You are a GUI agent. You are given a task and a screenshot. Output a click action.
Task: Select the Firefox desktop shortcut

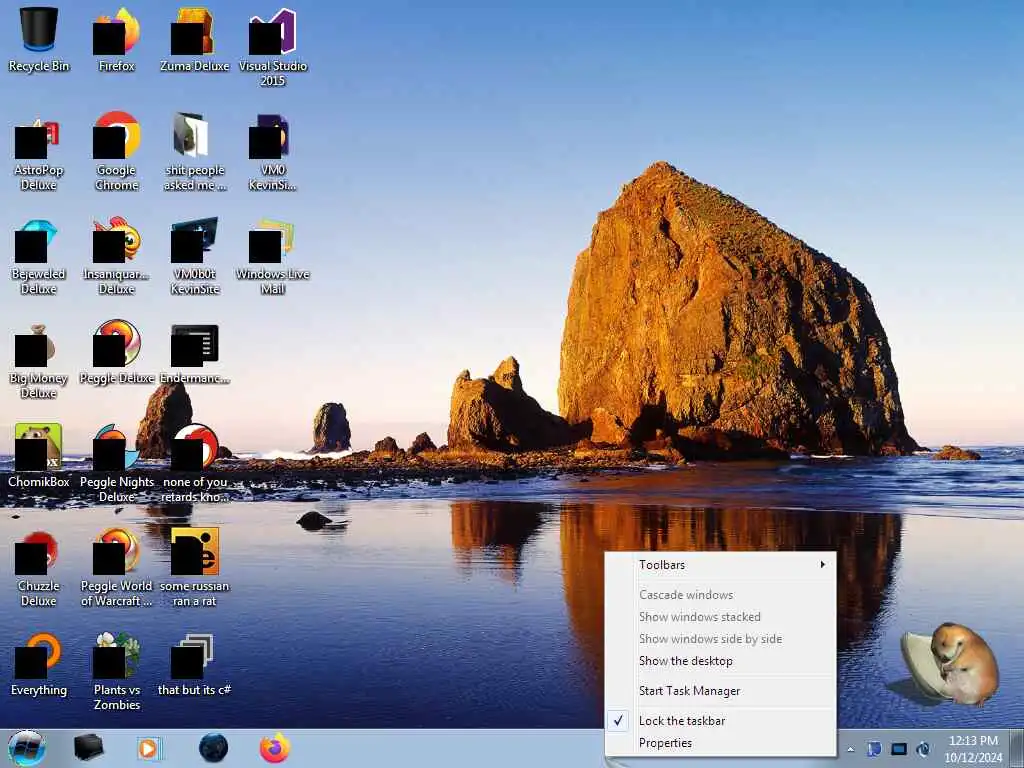click(x=117, y=39)
